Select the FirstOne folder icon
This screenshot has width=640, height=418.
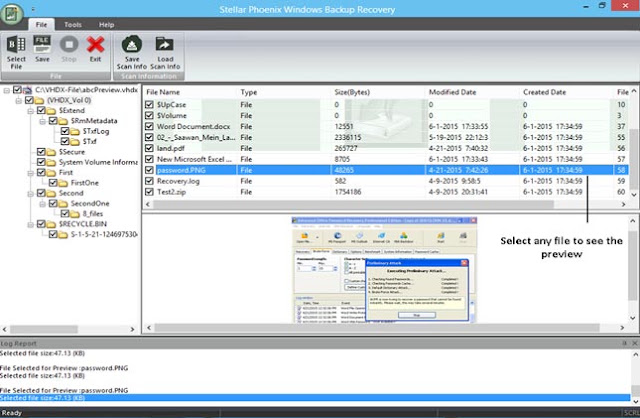point(63,183)
